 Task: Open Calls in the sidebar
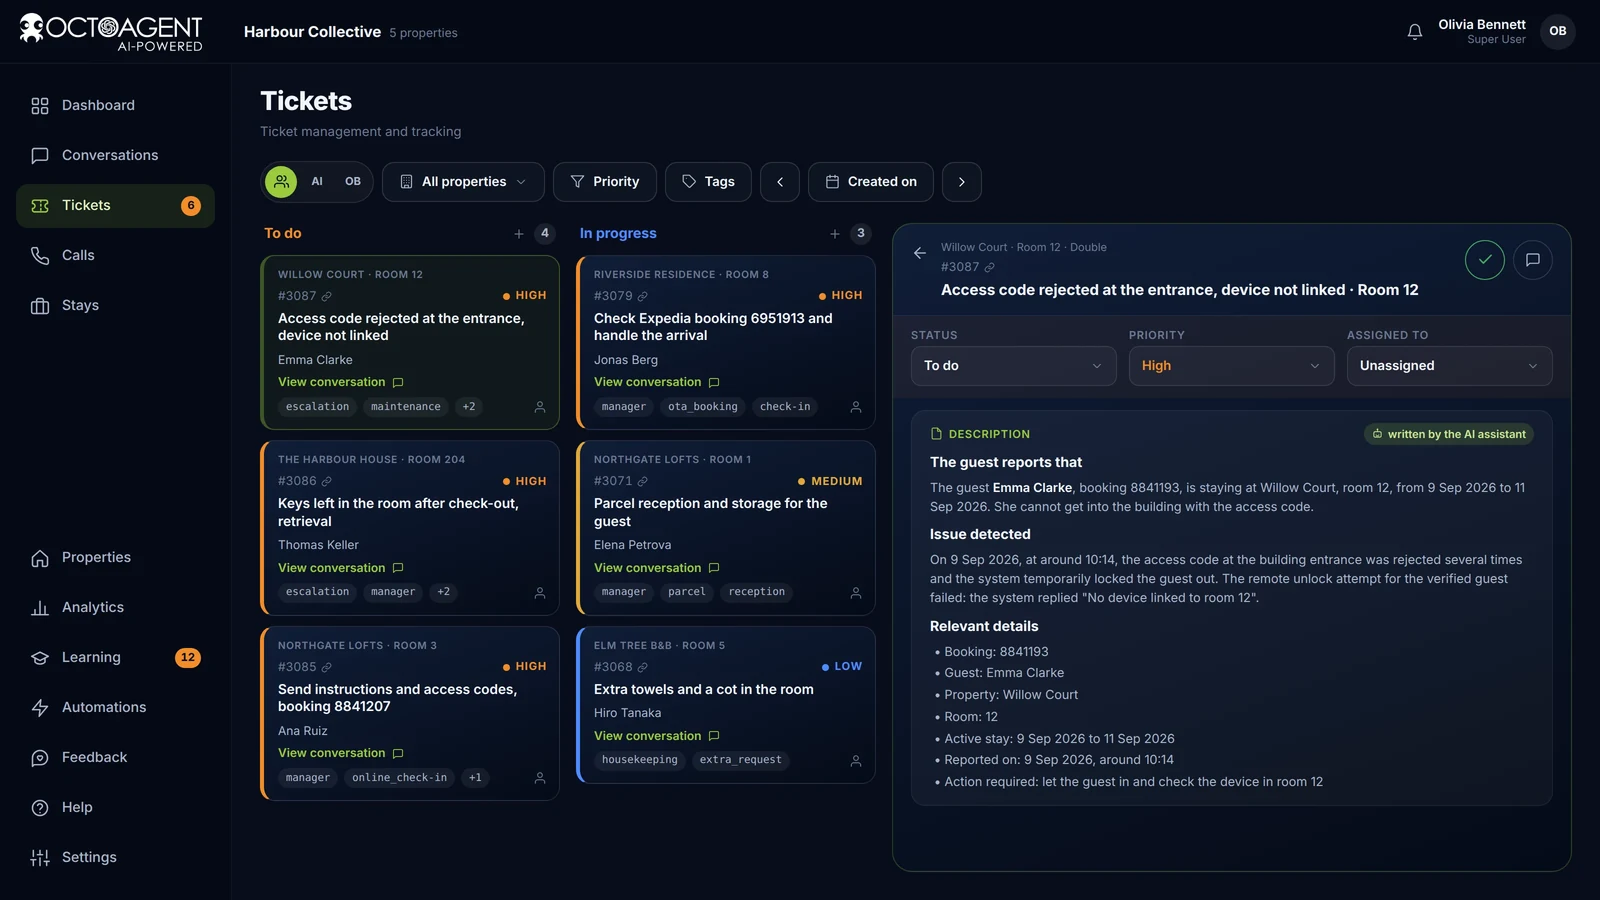(115, 256)
